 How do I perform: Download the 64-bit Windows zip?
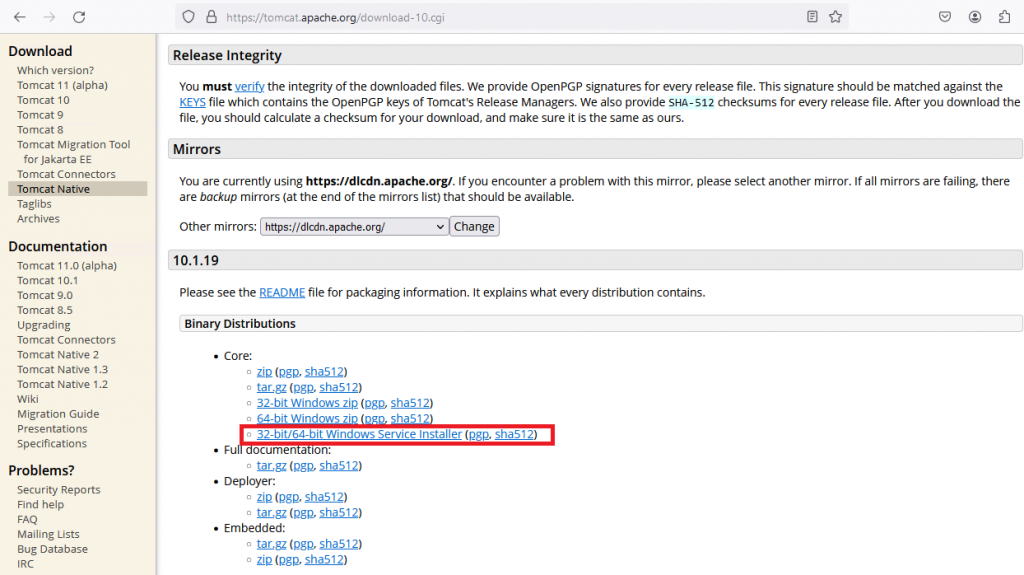click(x=307, y=419)
